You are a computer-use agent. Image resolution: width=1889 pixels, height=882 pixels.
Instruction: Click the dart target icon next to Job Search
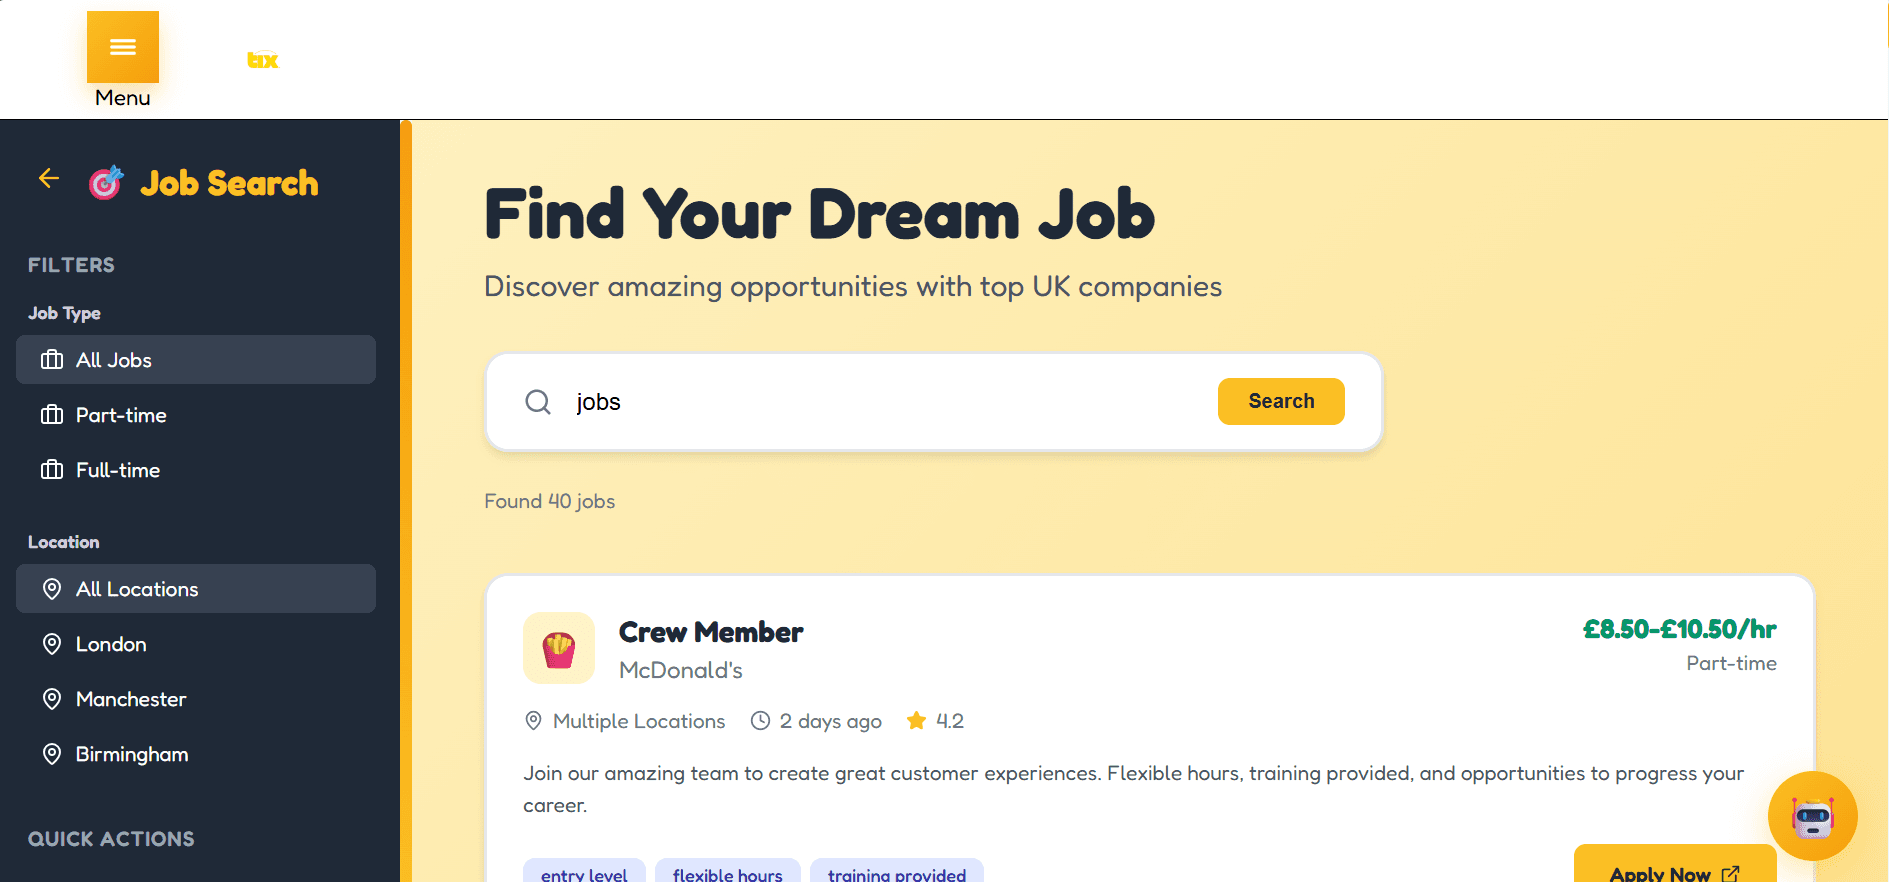click(105, 181)
